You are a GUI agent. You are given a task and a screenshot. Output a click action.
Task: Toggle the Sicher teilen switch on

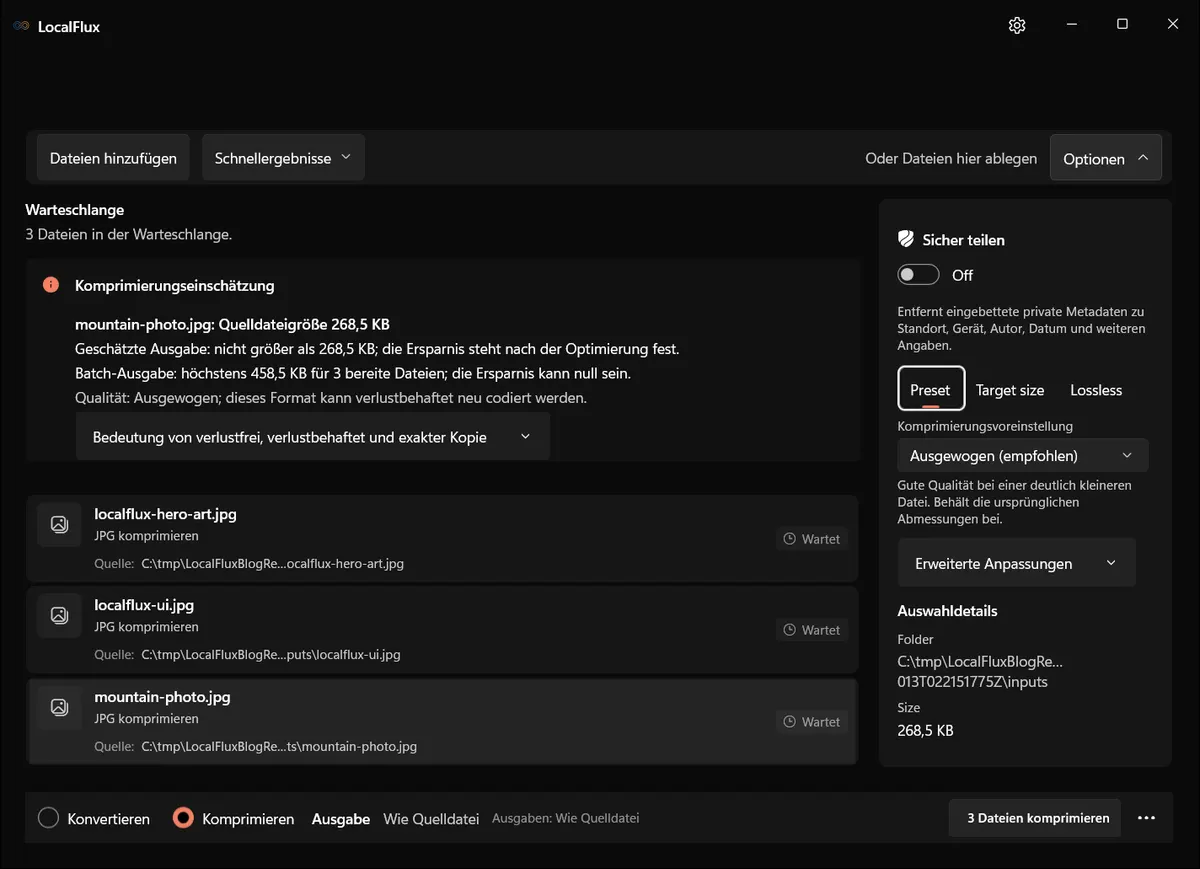(x=918, y=275)
